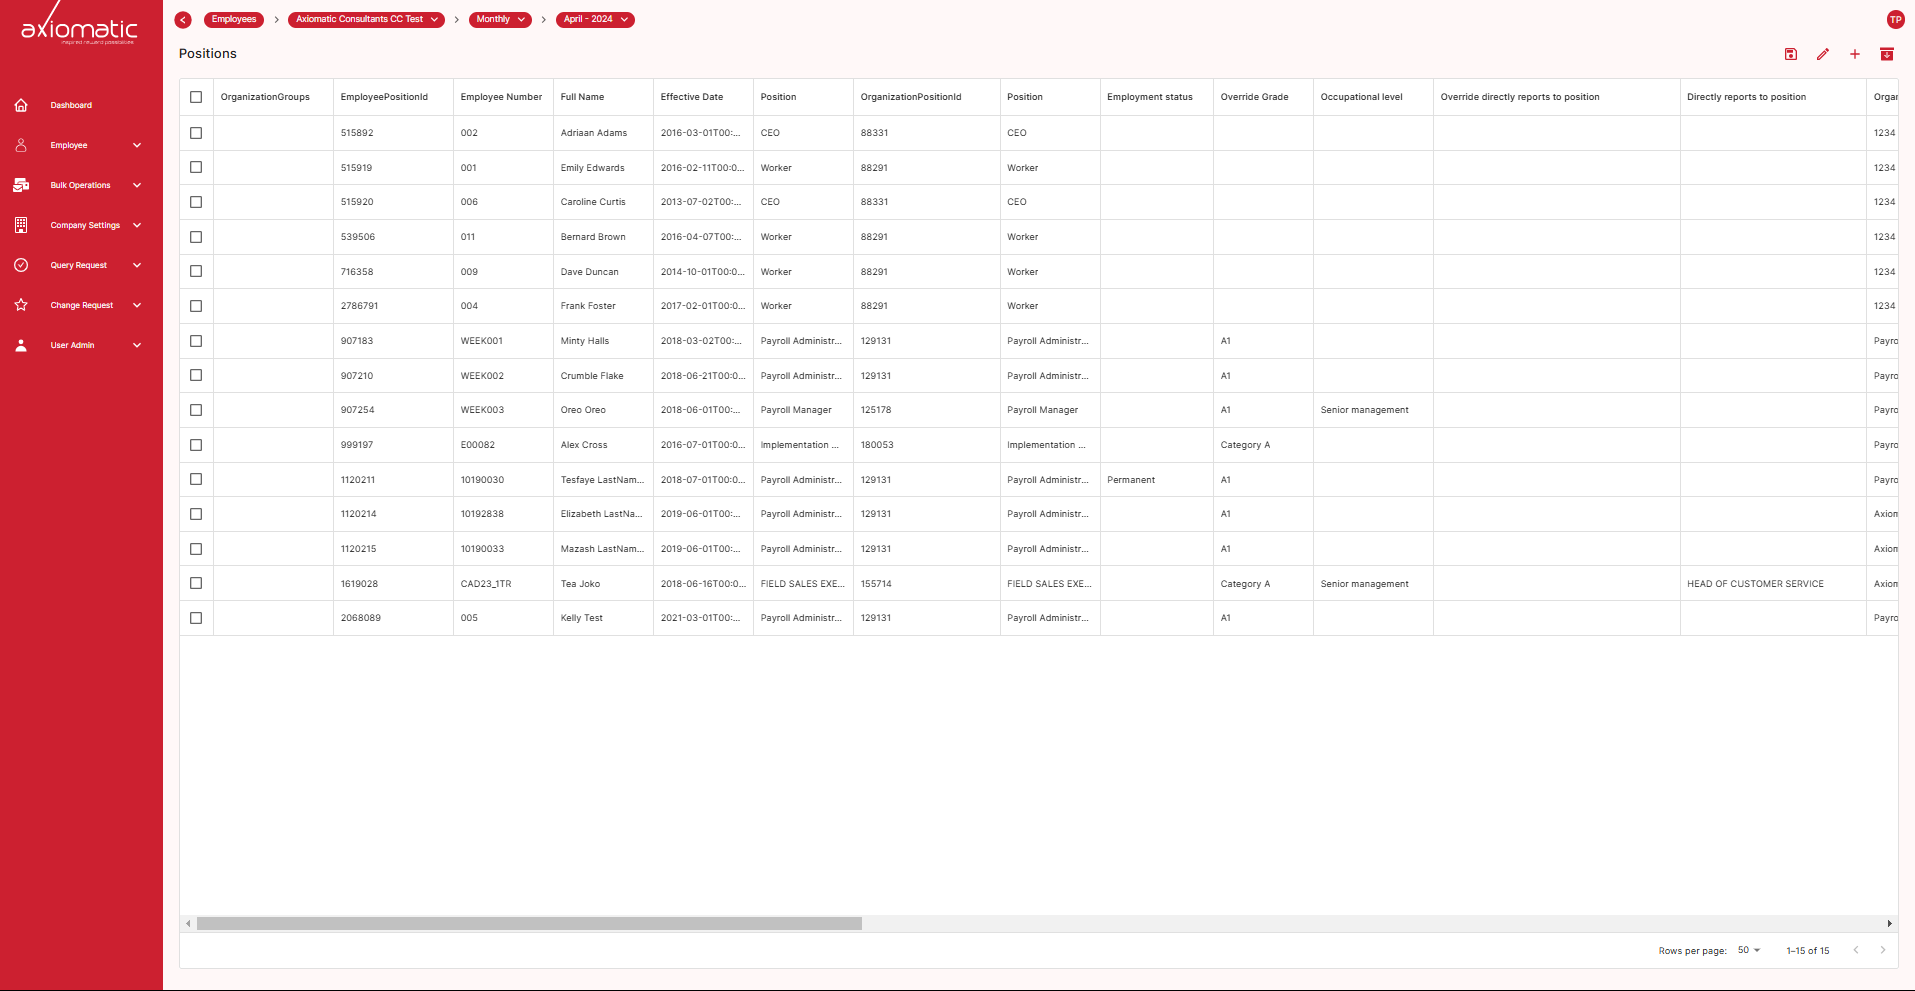Open the rows per page dropdown
1915x991 pixels.
(x=1748, y=950)
